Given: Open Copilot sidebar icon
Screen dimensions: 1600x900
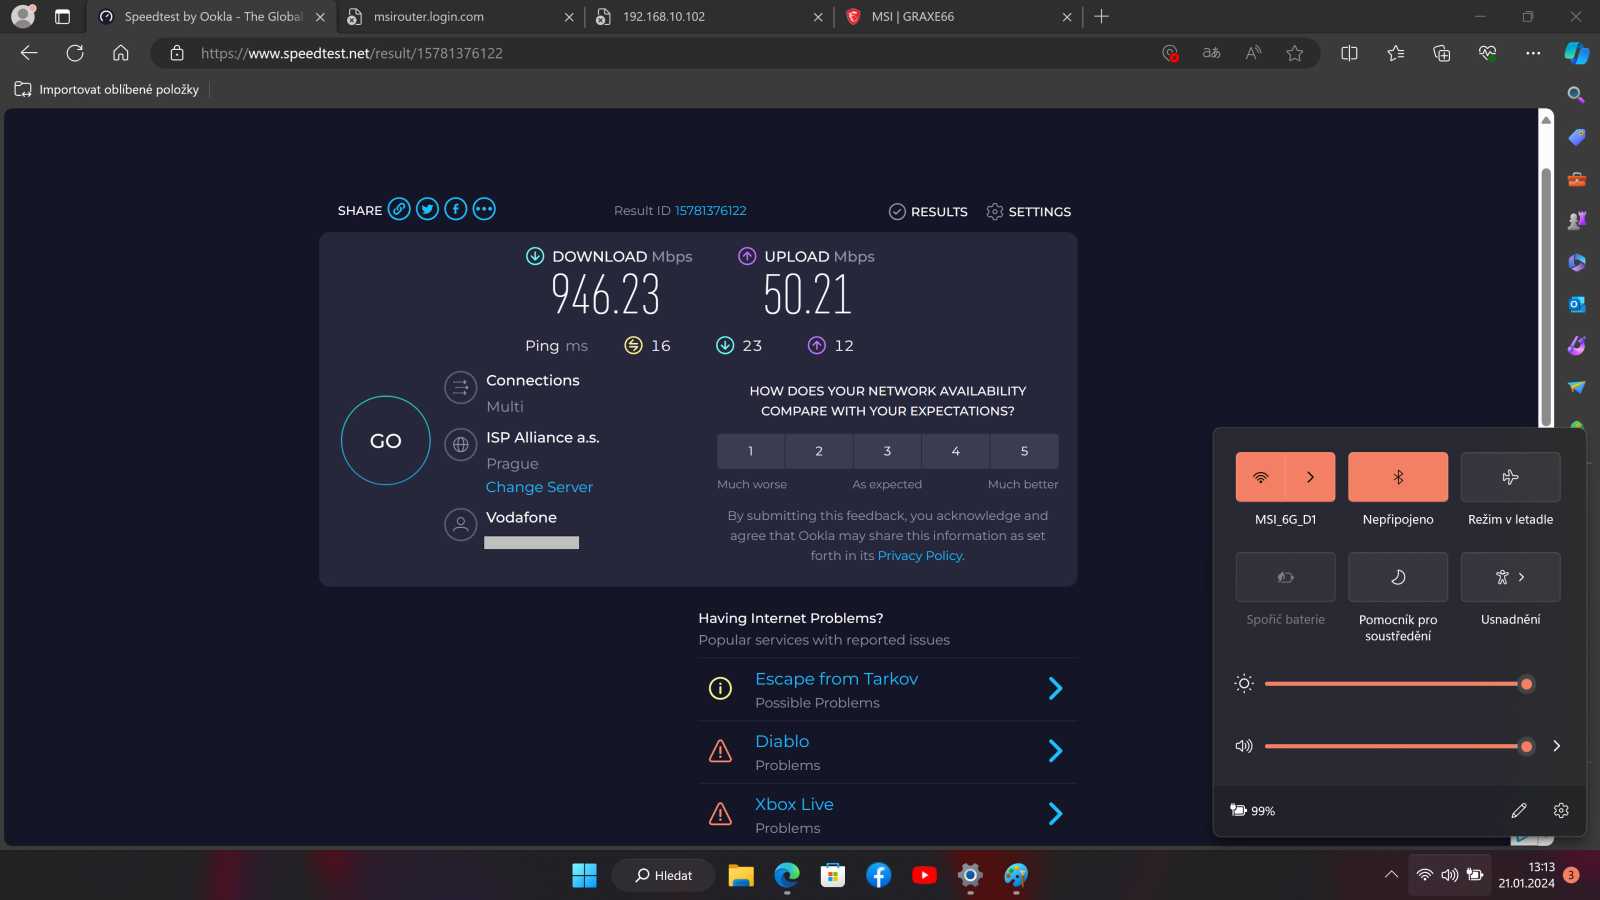Looking at the screenshot, I should pos(1577,53).
